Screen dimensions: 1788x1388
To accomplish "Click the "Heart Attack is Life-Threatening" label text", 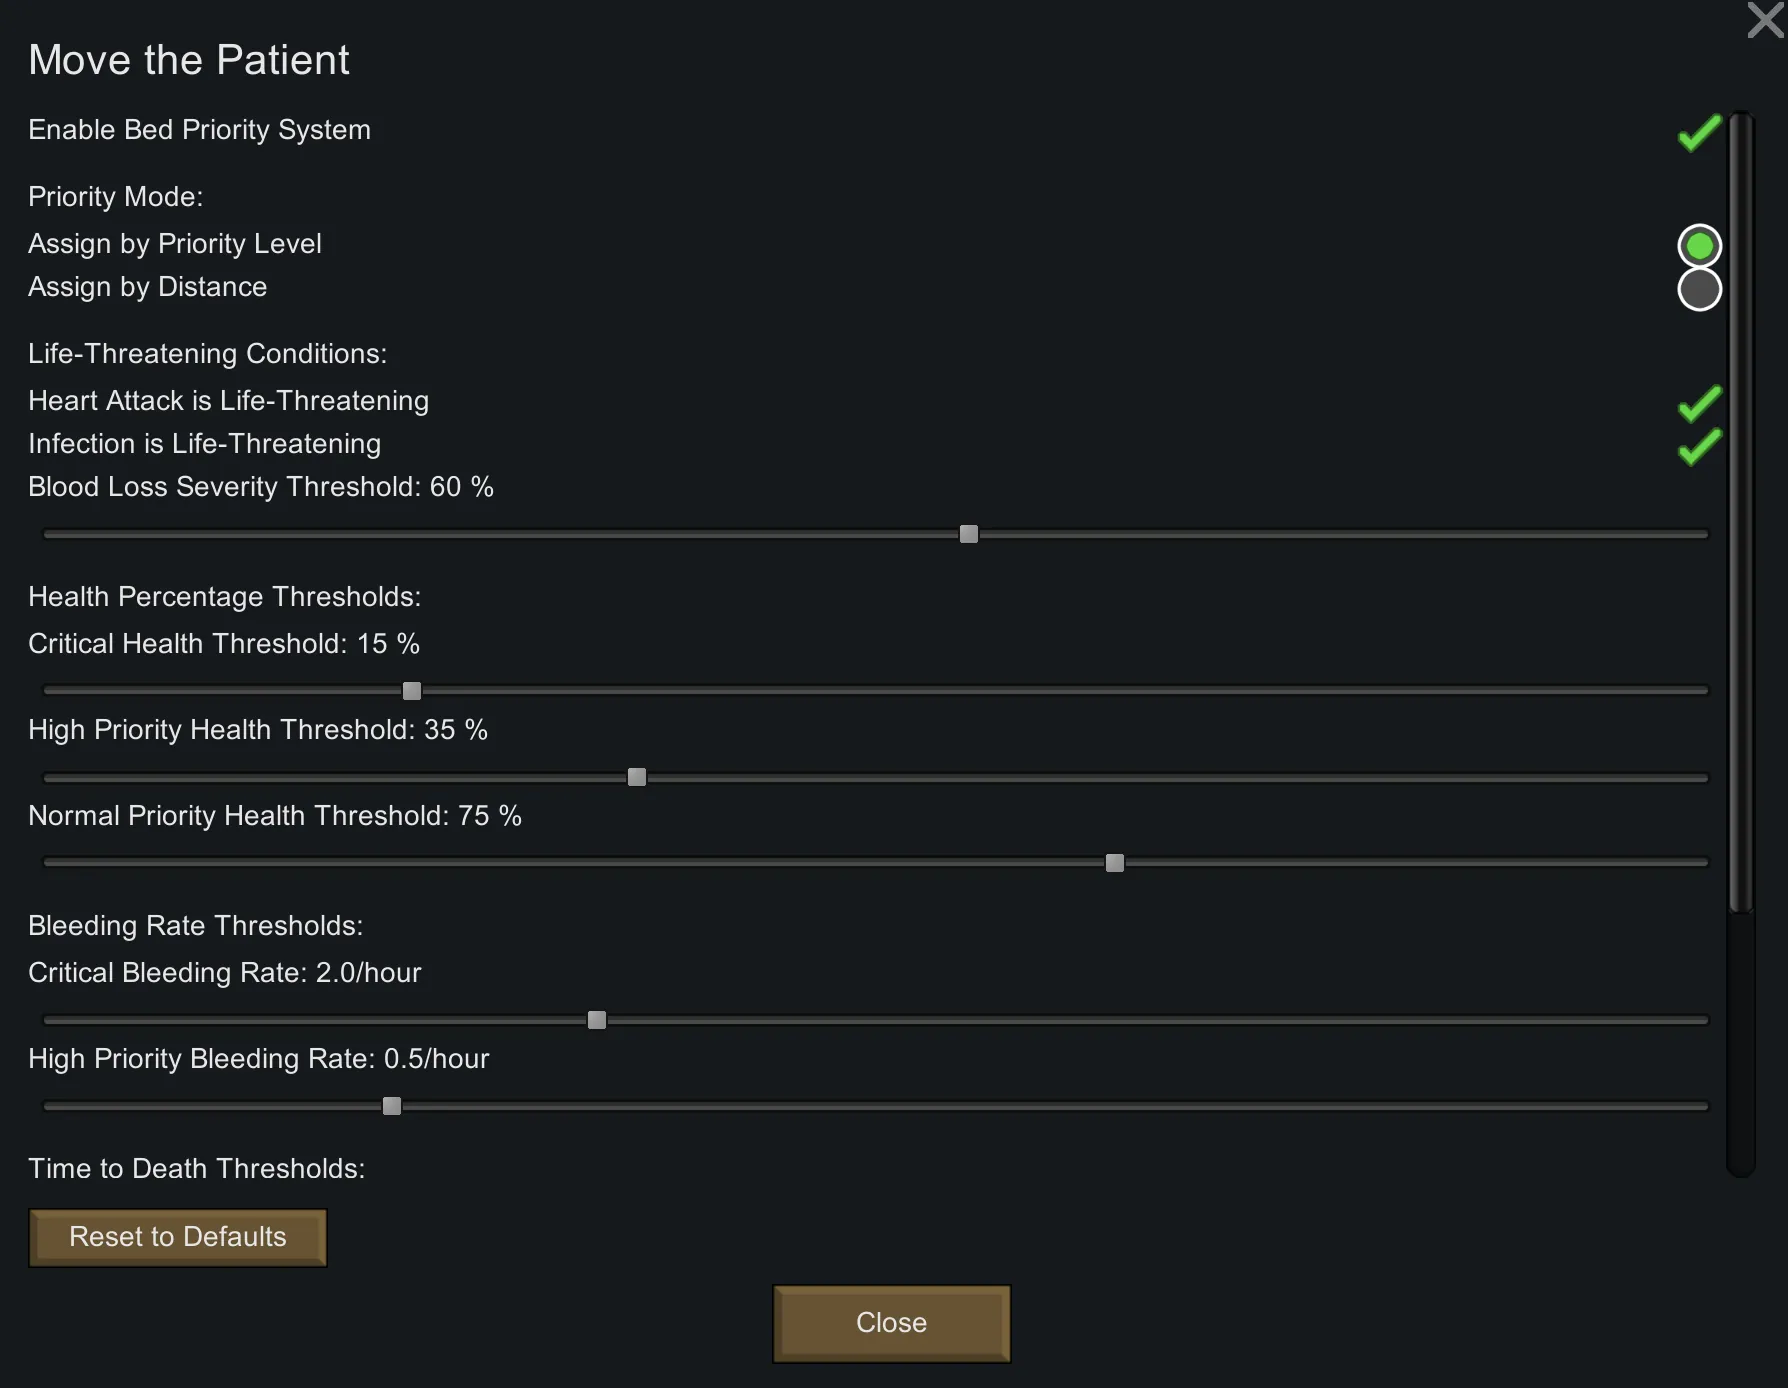I will (228, 401).
